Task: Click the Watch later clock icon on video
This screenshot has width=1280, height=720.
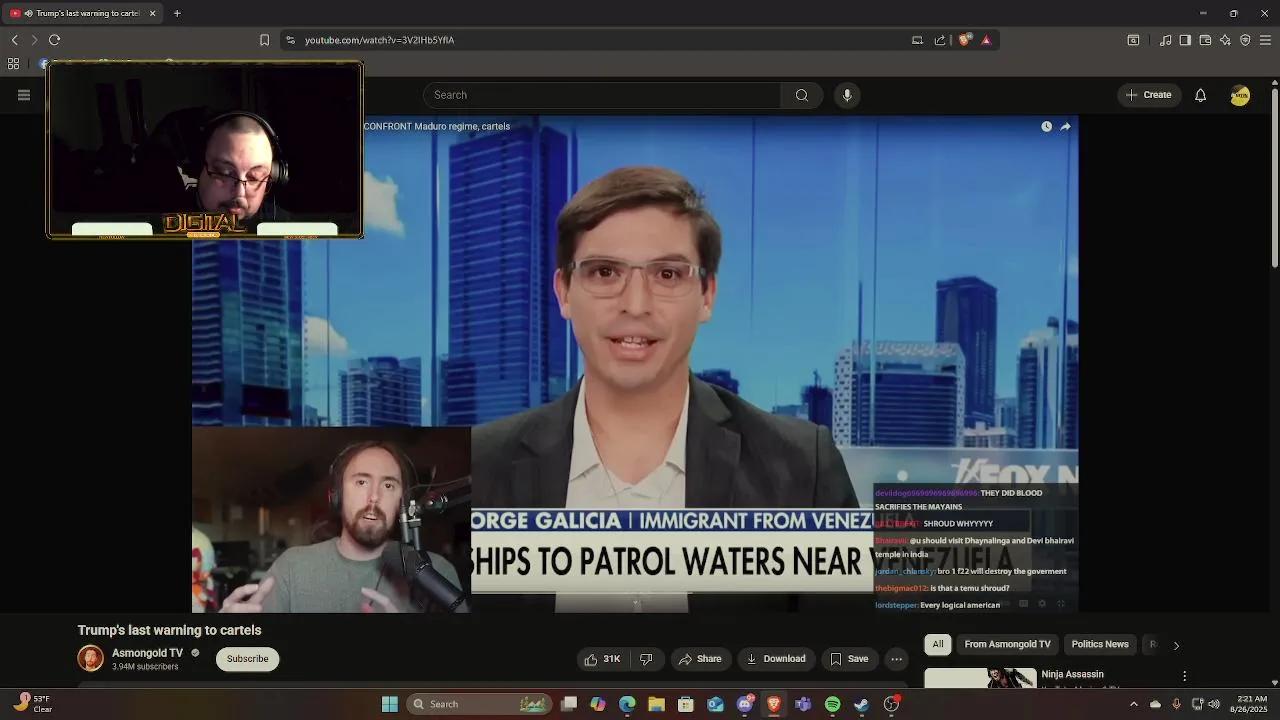Action: tap(1046, 126)
